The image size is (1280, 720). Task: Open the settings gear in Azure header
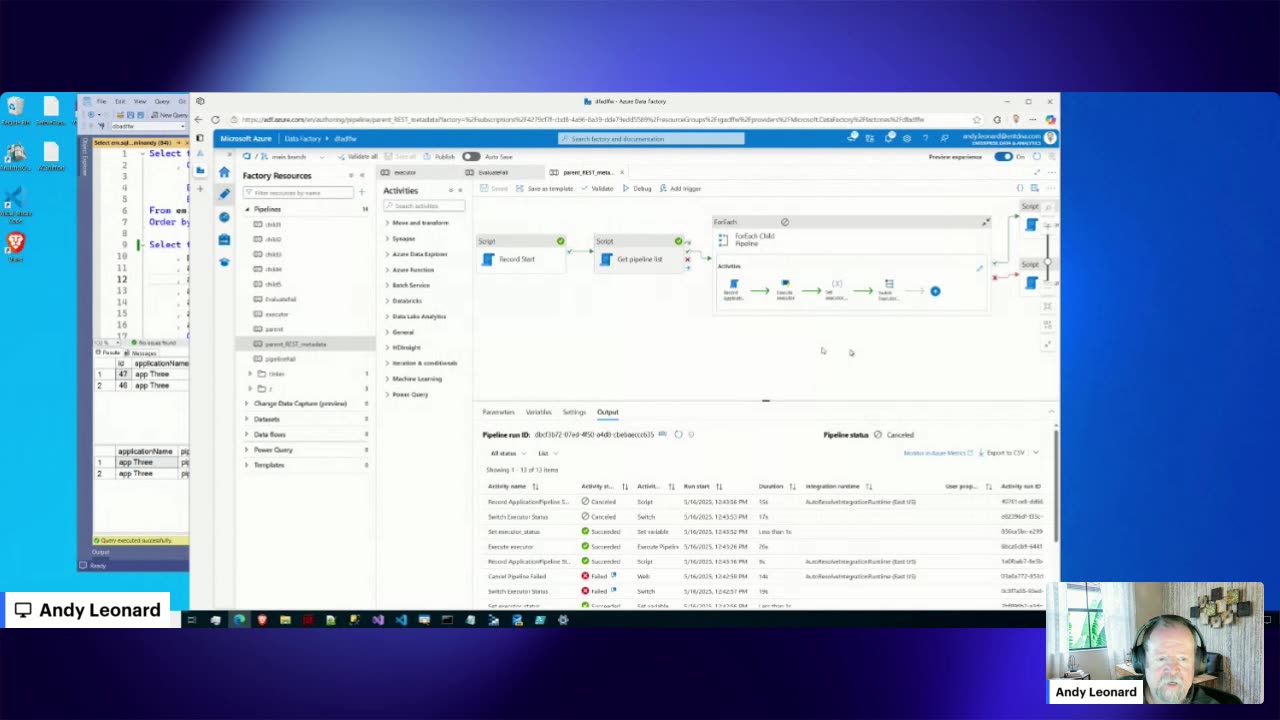(x=907, y=138)
